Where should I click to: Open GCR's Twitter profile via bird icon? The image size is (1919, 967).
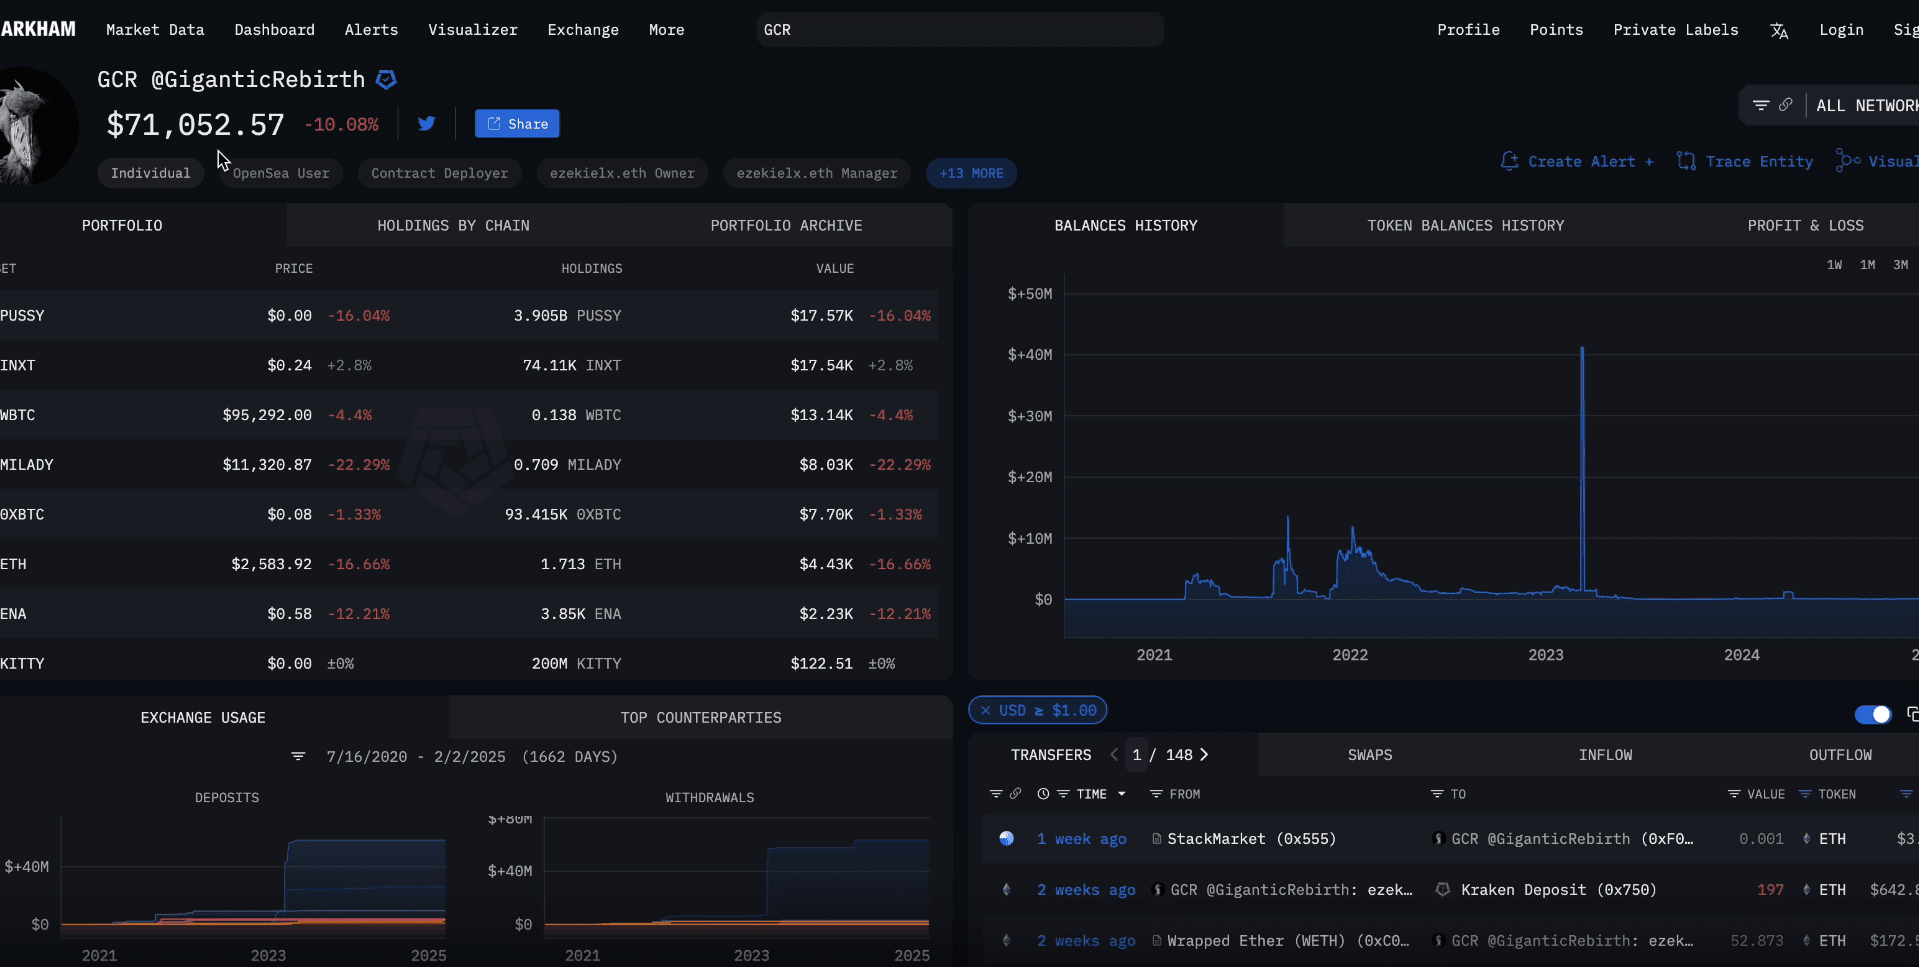427,123
